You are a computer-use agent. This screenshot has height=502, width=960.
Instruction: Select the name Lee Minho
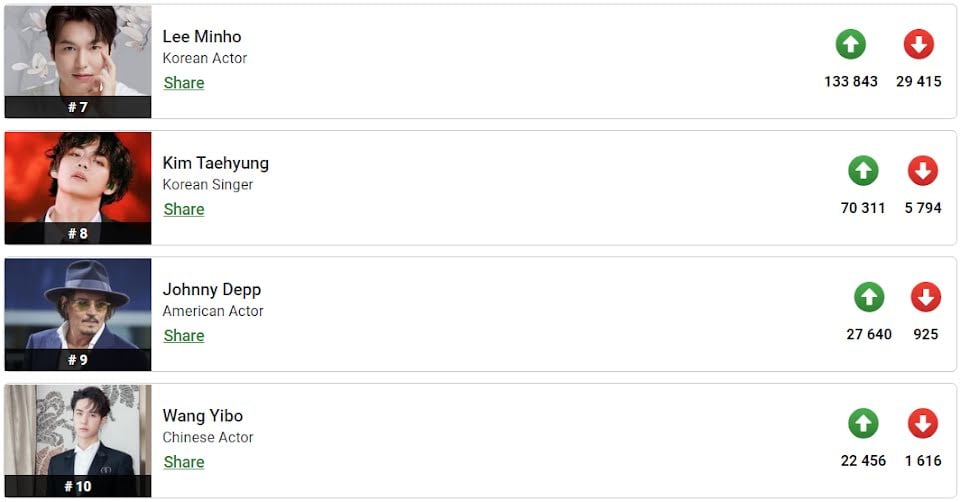coord(202,37)
